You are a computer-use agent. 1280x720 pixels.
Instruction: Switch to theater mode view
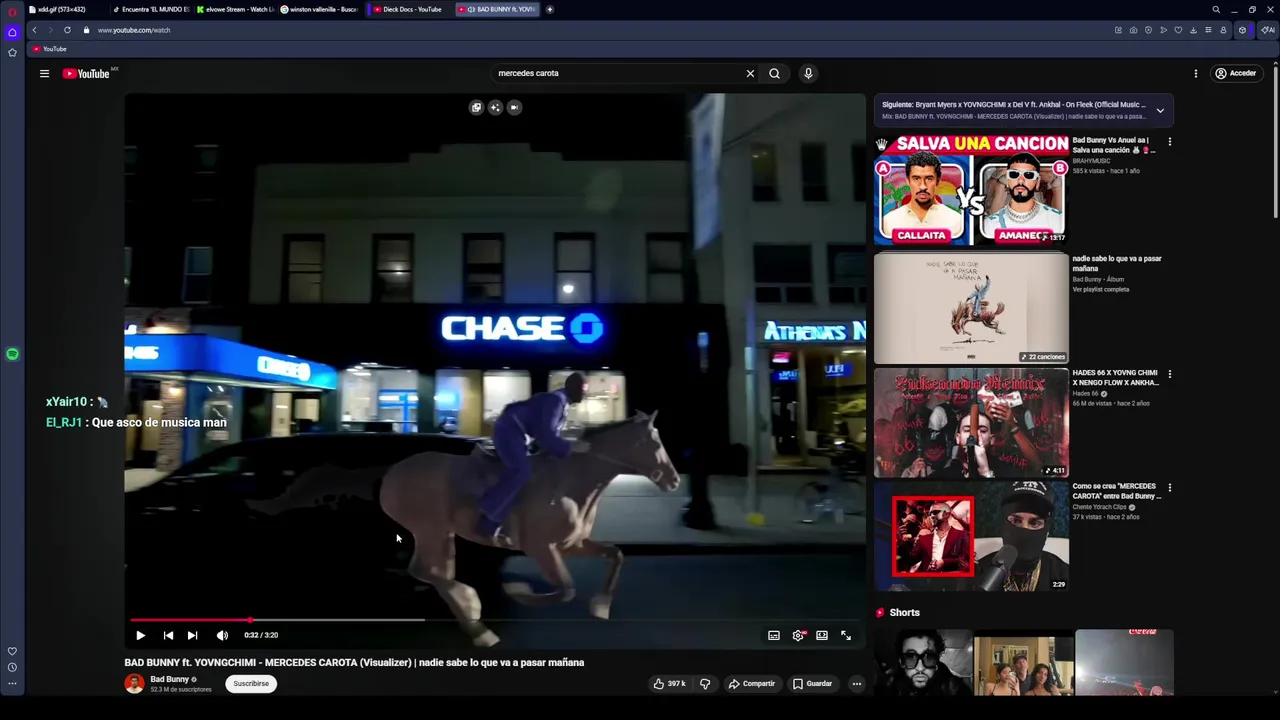coord(822,635)
